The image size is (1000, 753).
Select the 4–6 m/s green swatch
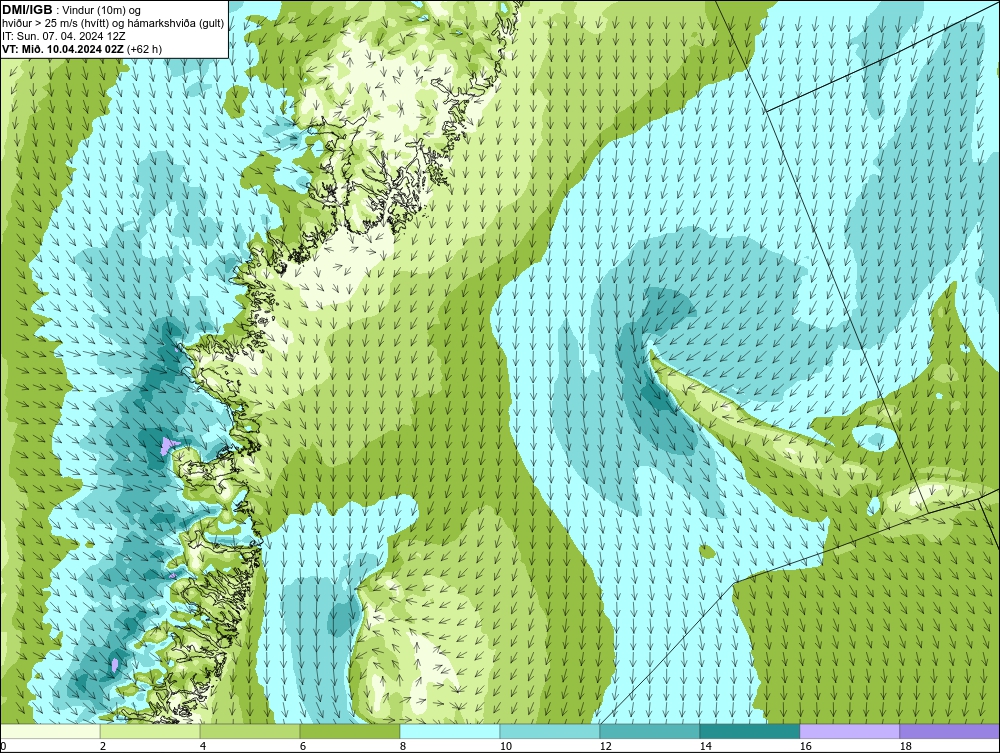(x=250, y=731)
